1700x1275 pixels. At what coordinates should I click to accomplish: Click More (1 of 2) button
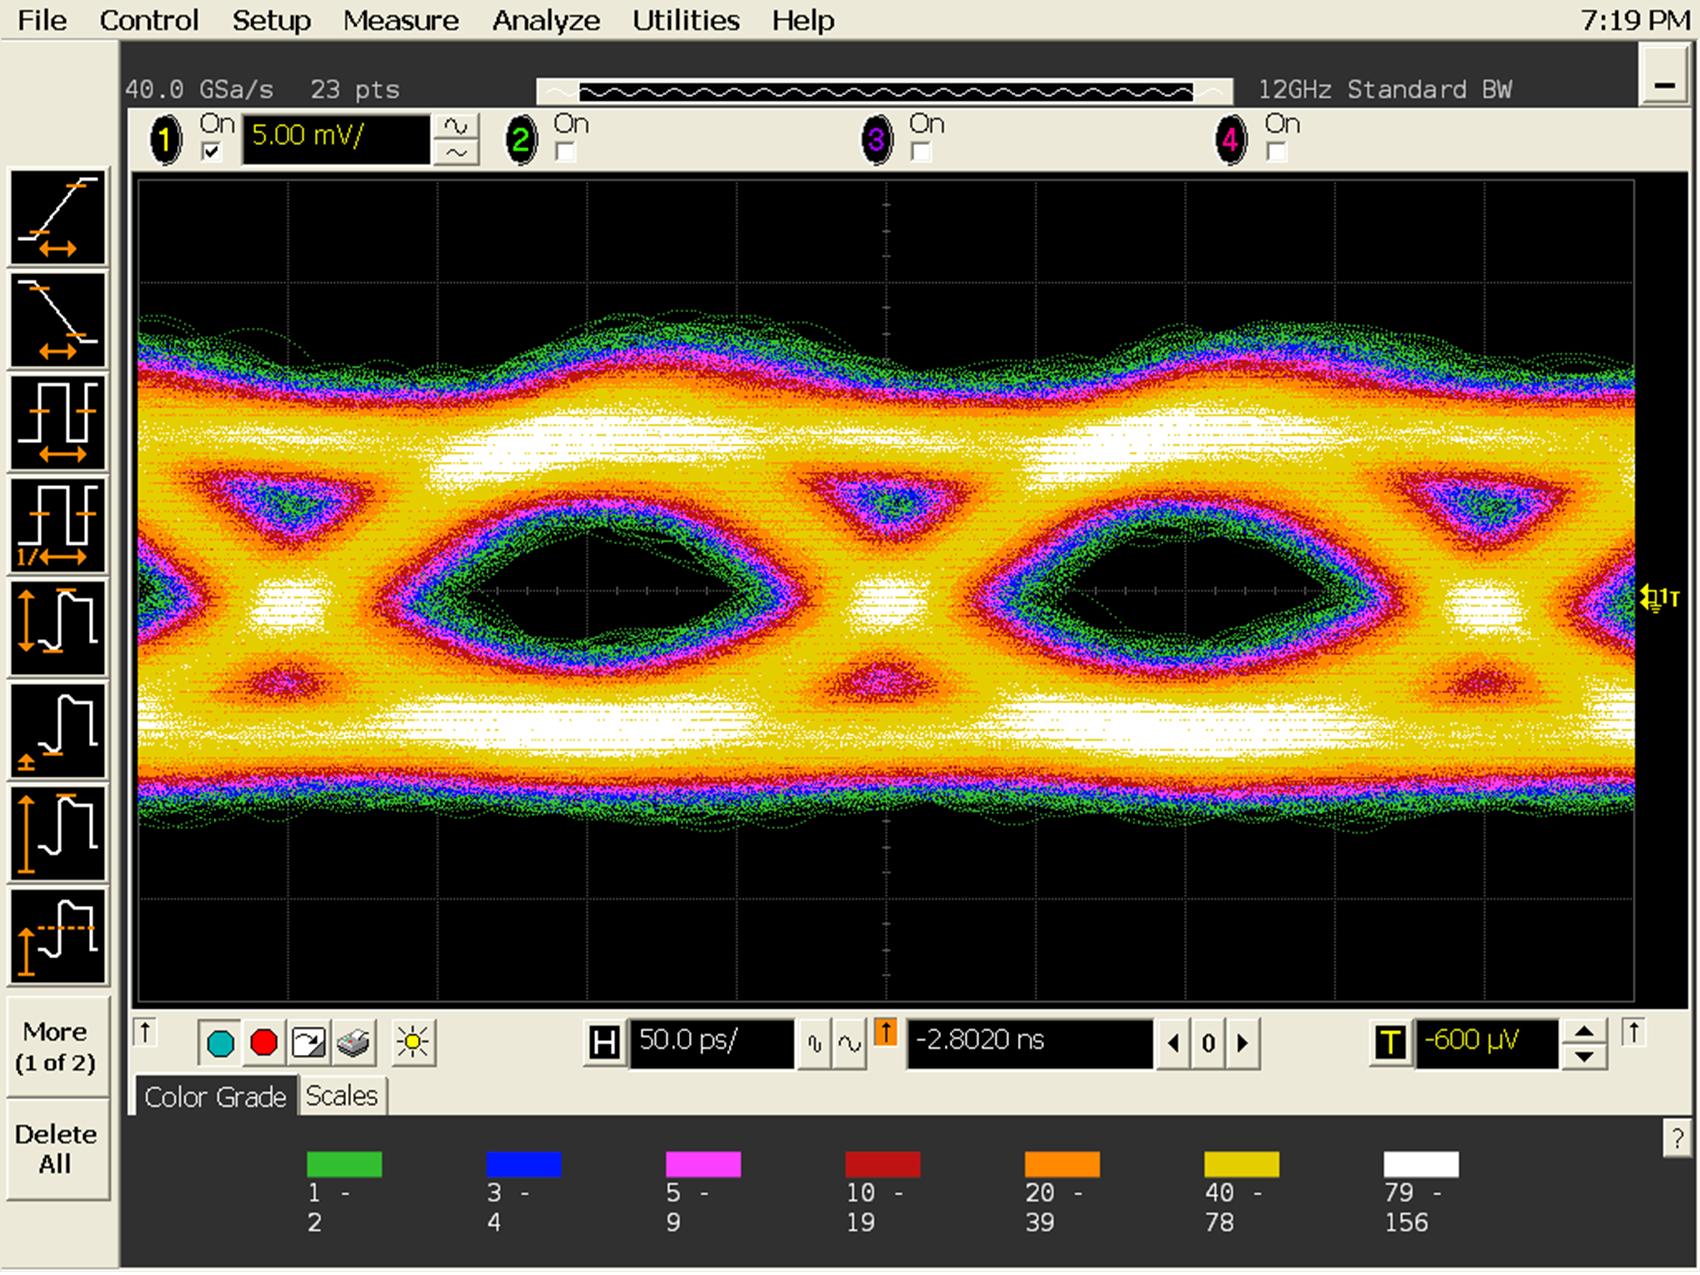click(55, 1046)
